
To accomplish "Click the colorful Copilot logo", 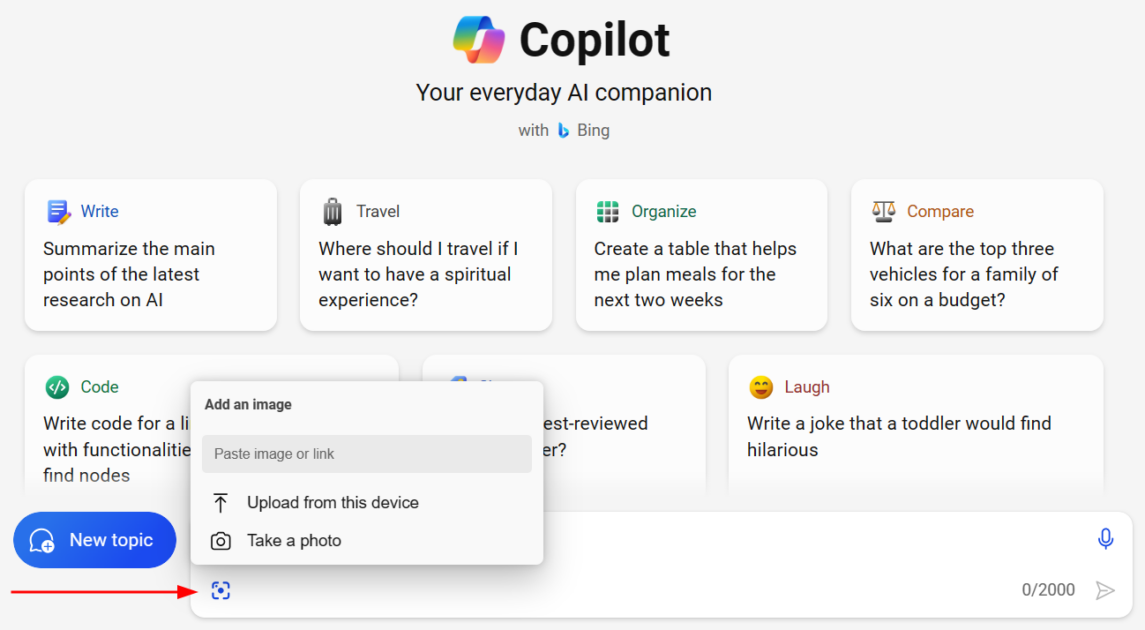I will tap(479, 39).
